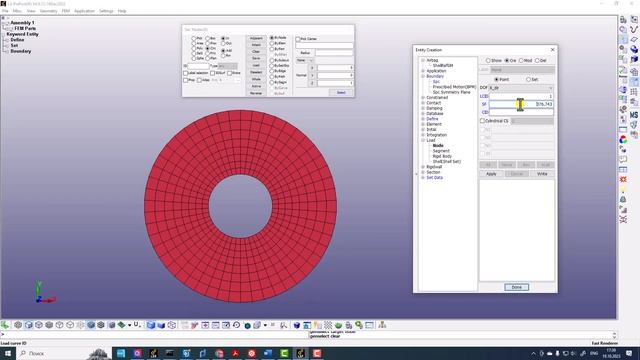This screenshot has height=360, width=640.
Task: Click the blue solid cube view icon
Action: point(151,325)
